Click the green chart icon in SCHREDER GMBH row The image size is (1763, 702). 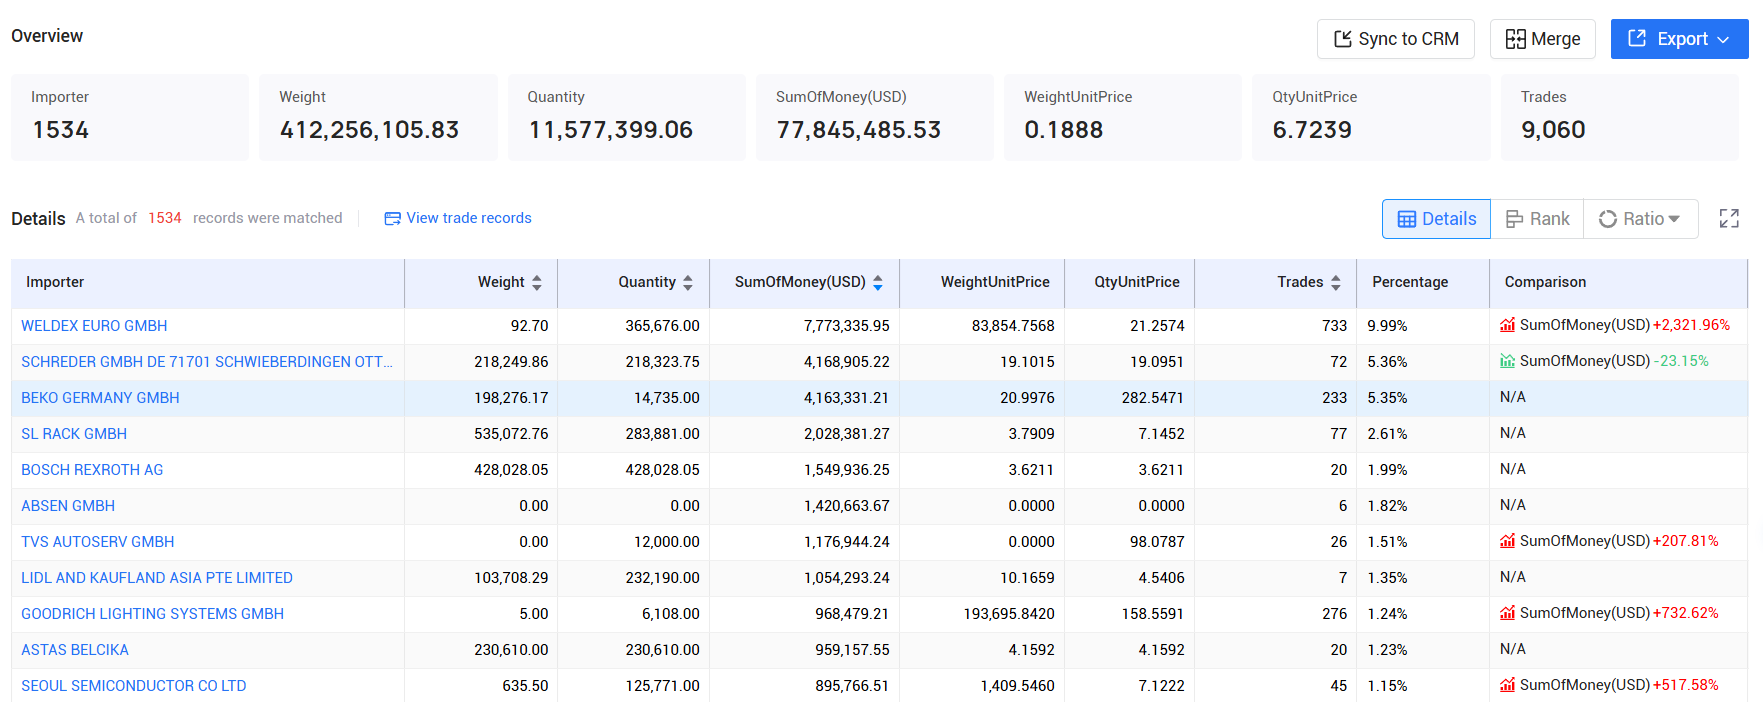pyautogui.click(x=1507, y=361)
